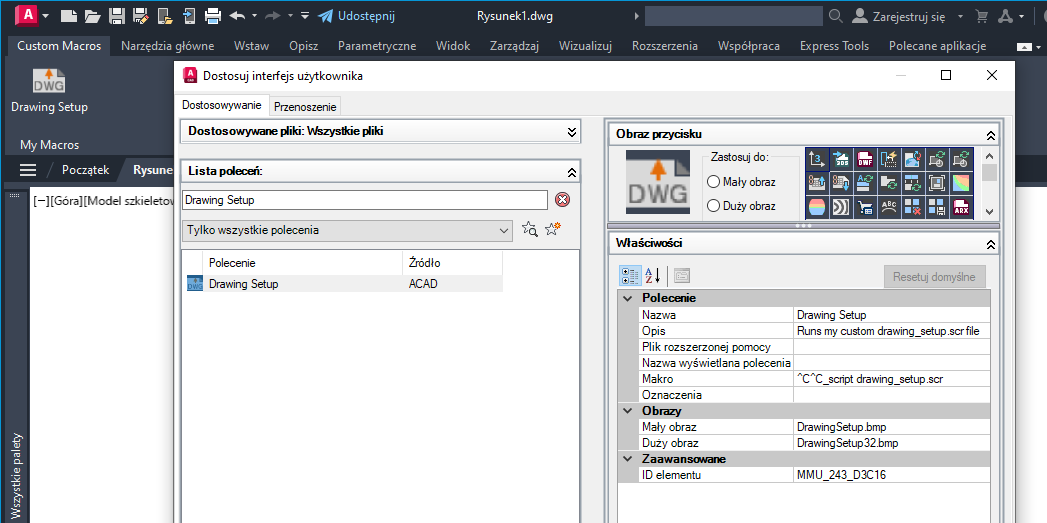Click the find command or text icon
Screen dimensions: 1047x523
[x=530, y=230]
